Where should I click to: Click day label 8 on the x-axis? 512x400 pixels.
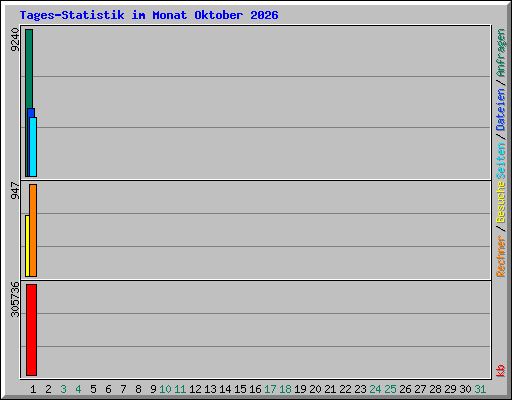[x=138, y=389]
